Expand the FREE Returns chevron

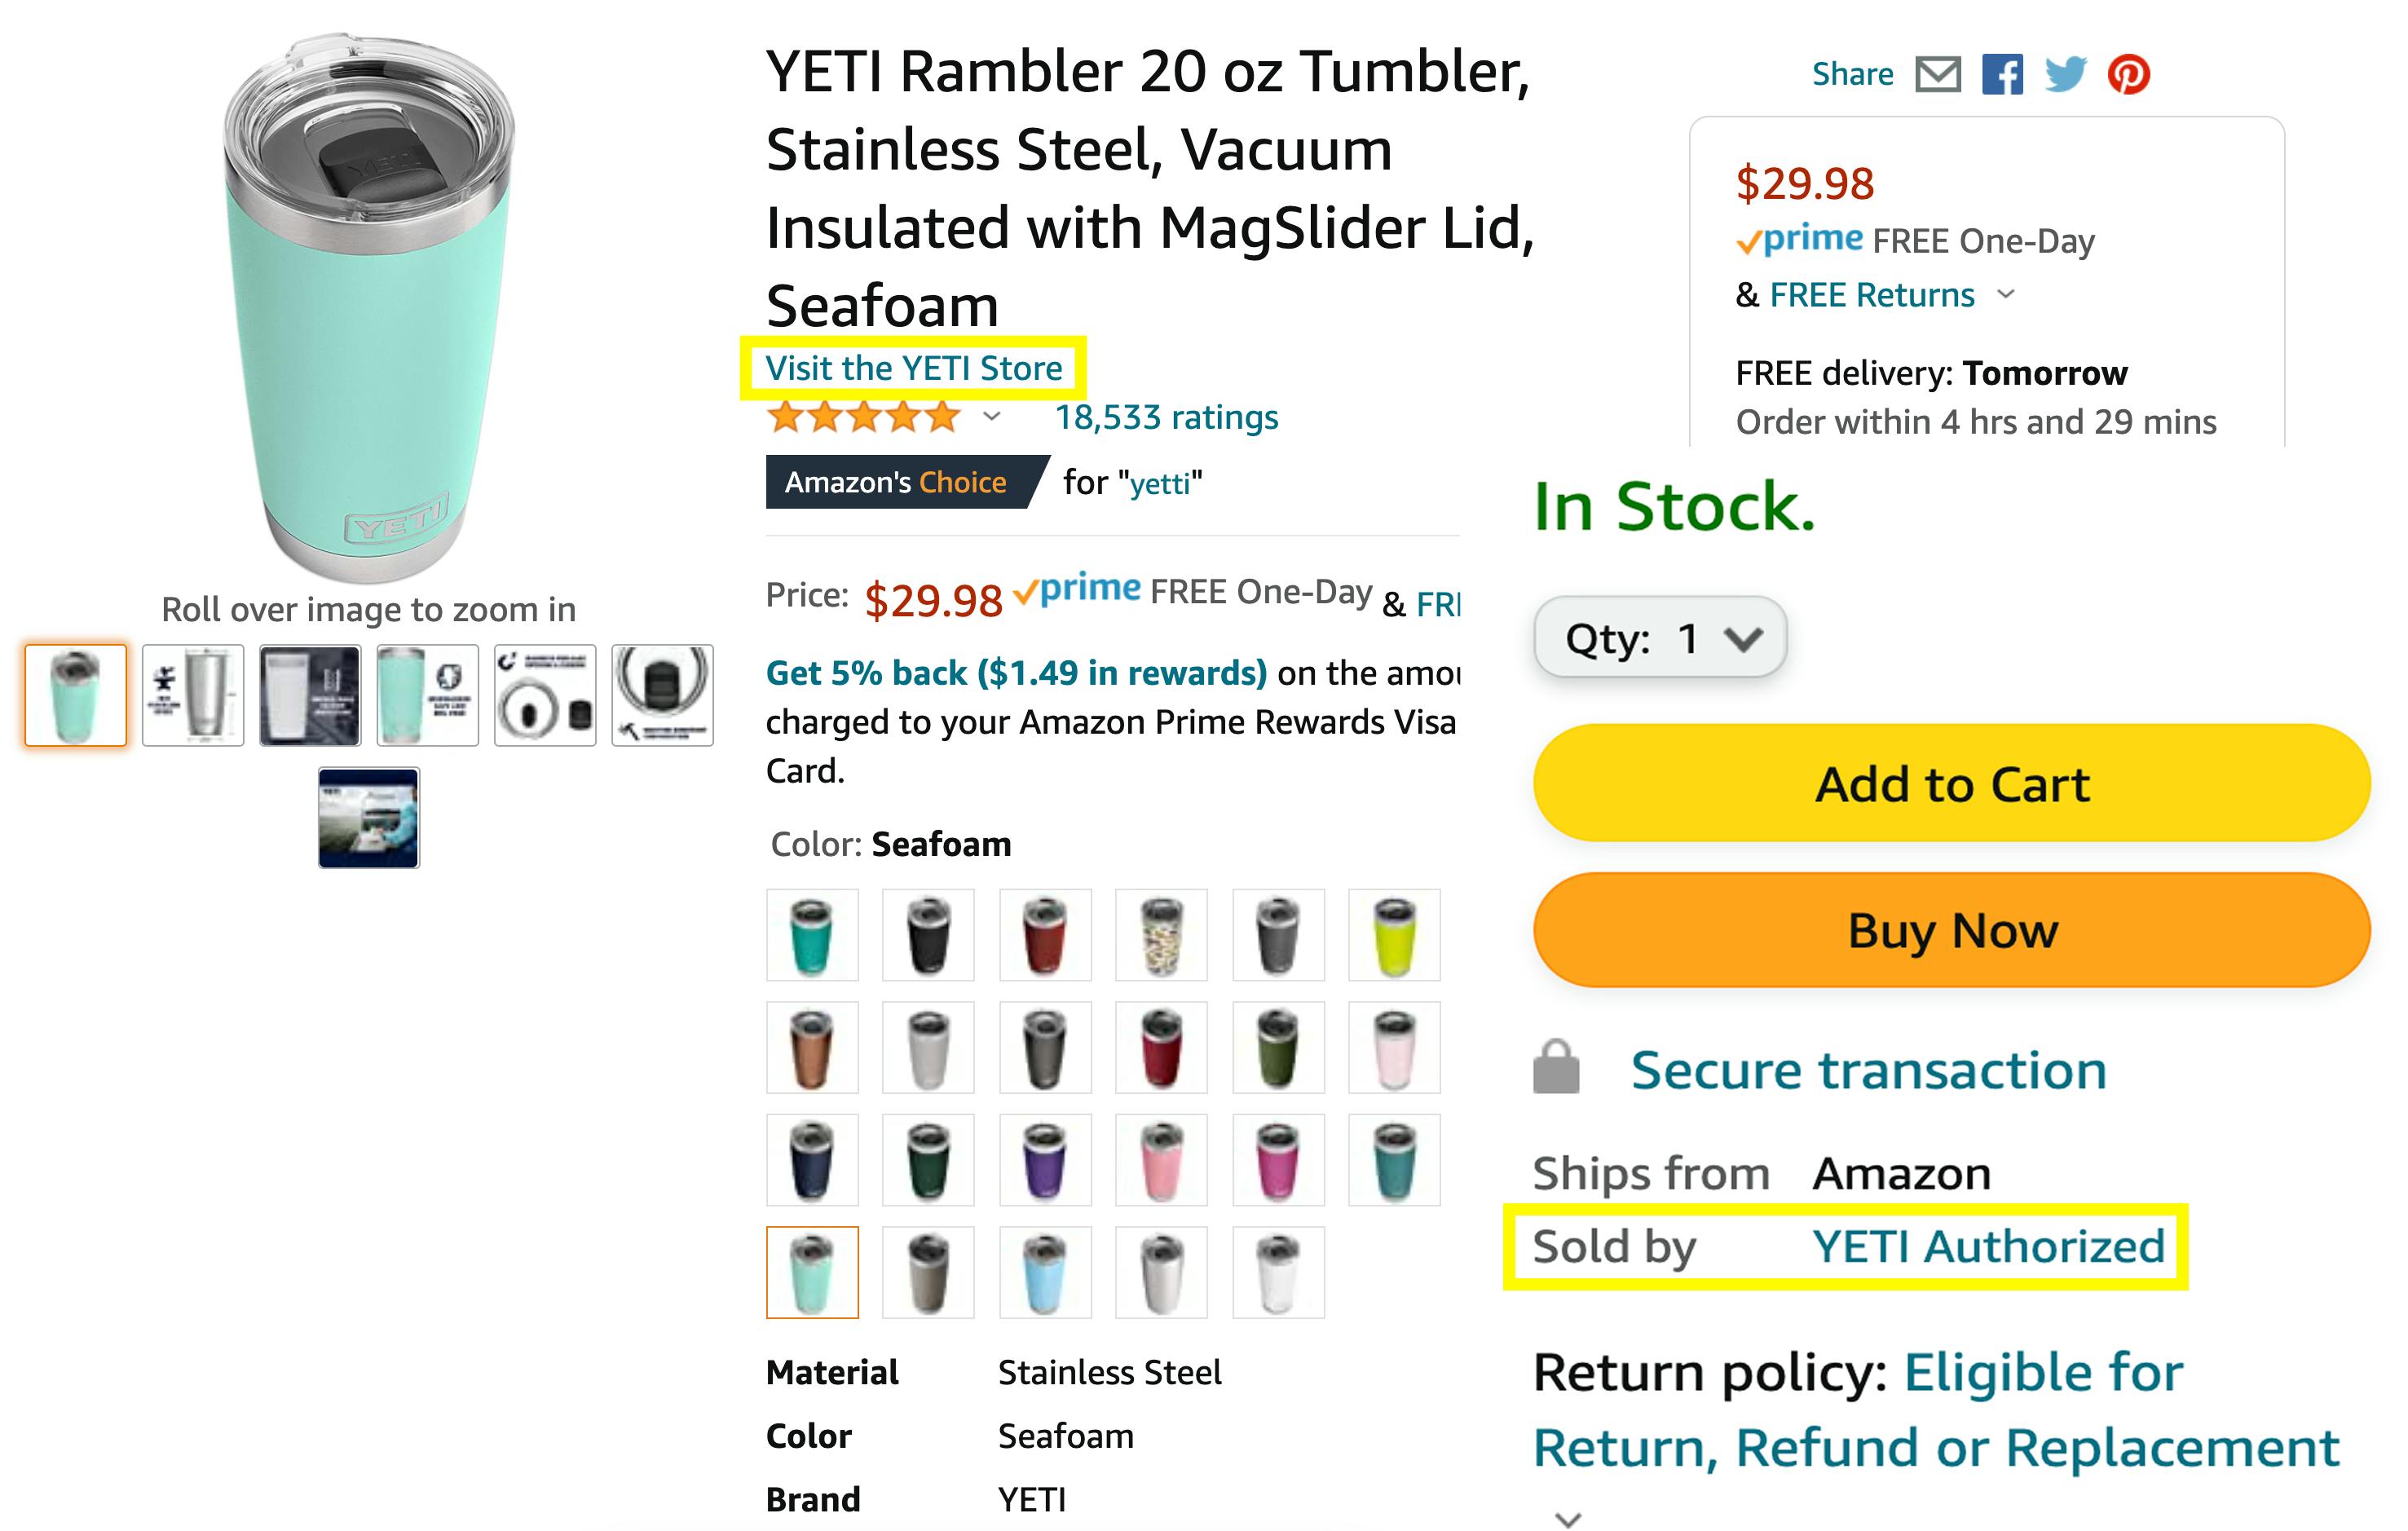(x=2006, y=295)
